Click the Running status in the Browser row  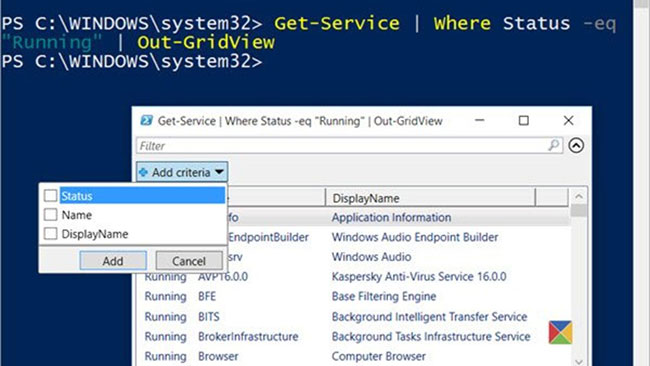pyautogui.click(x=165, y=356)
